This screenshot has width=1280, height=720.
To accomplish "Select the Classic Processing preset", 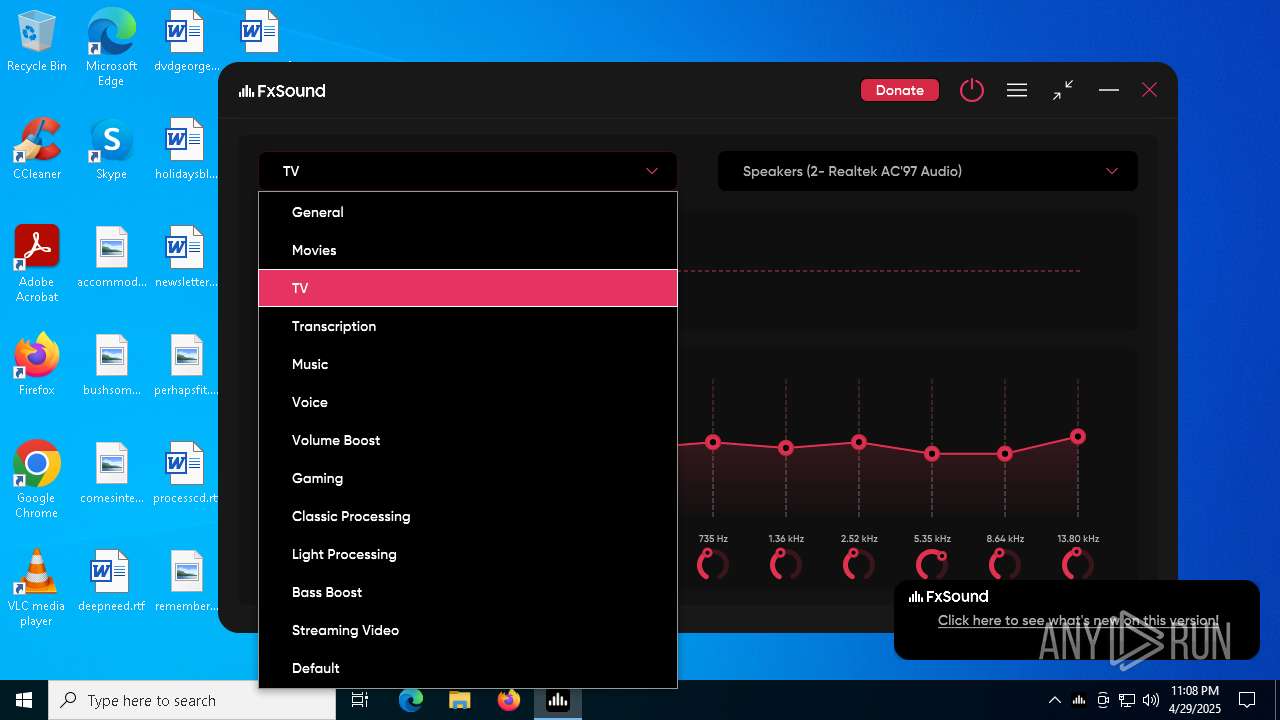I will tap(468, 516).
